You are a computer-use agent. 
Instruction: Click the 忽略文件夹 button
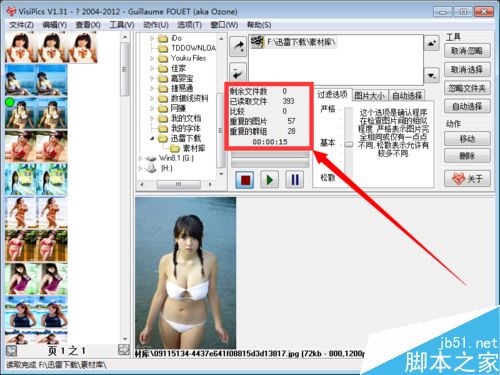[467, 88]
